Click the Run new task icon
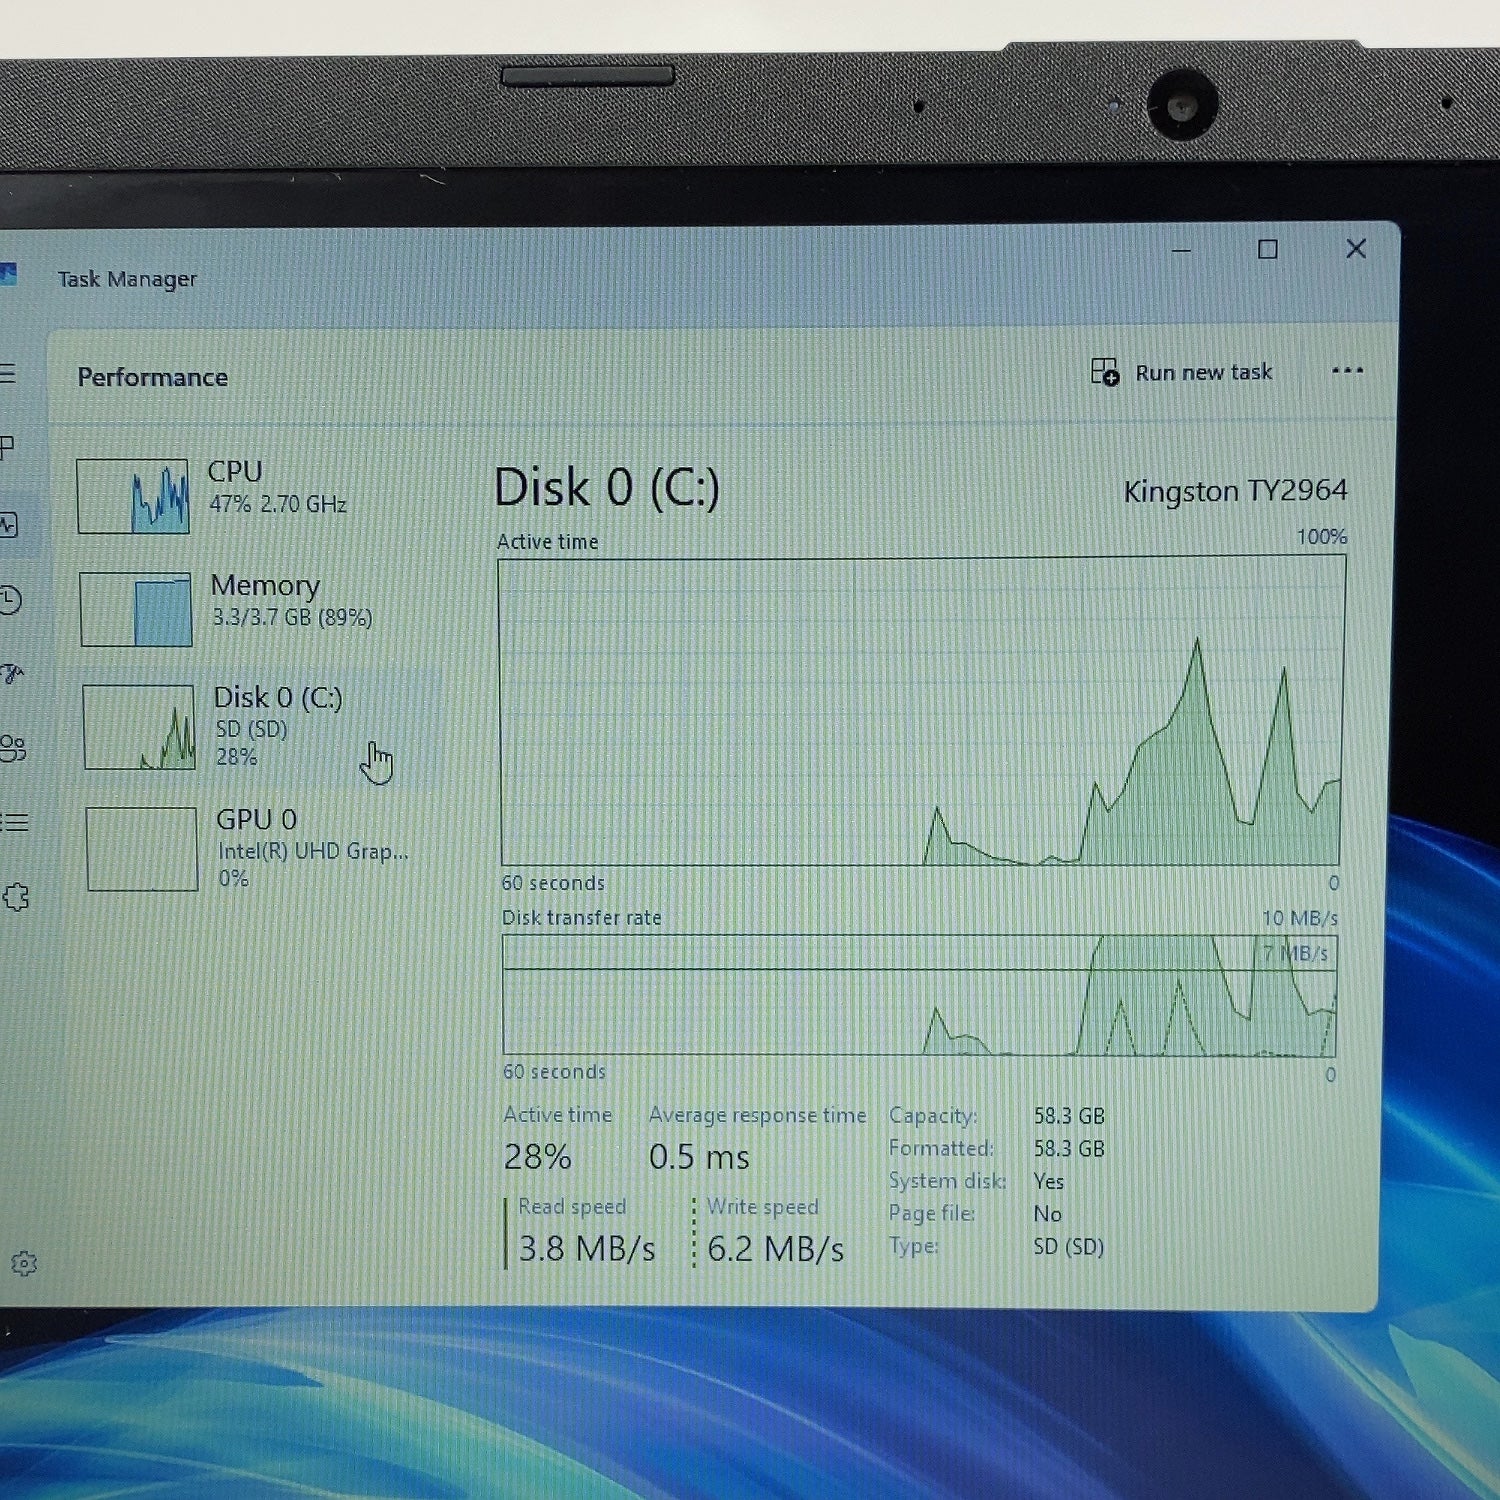Image resolution: width=1500 pixels, height=1500 pixels. pos(1105,372)
